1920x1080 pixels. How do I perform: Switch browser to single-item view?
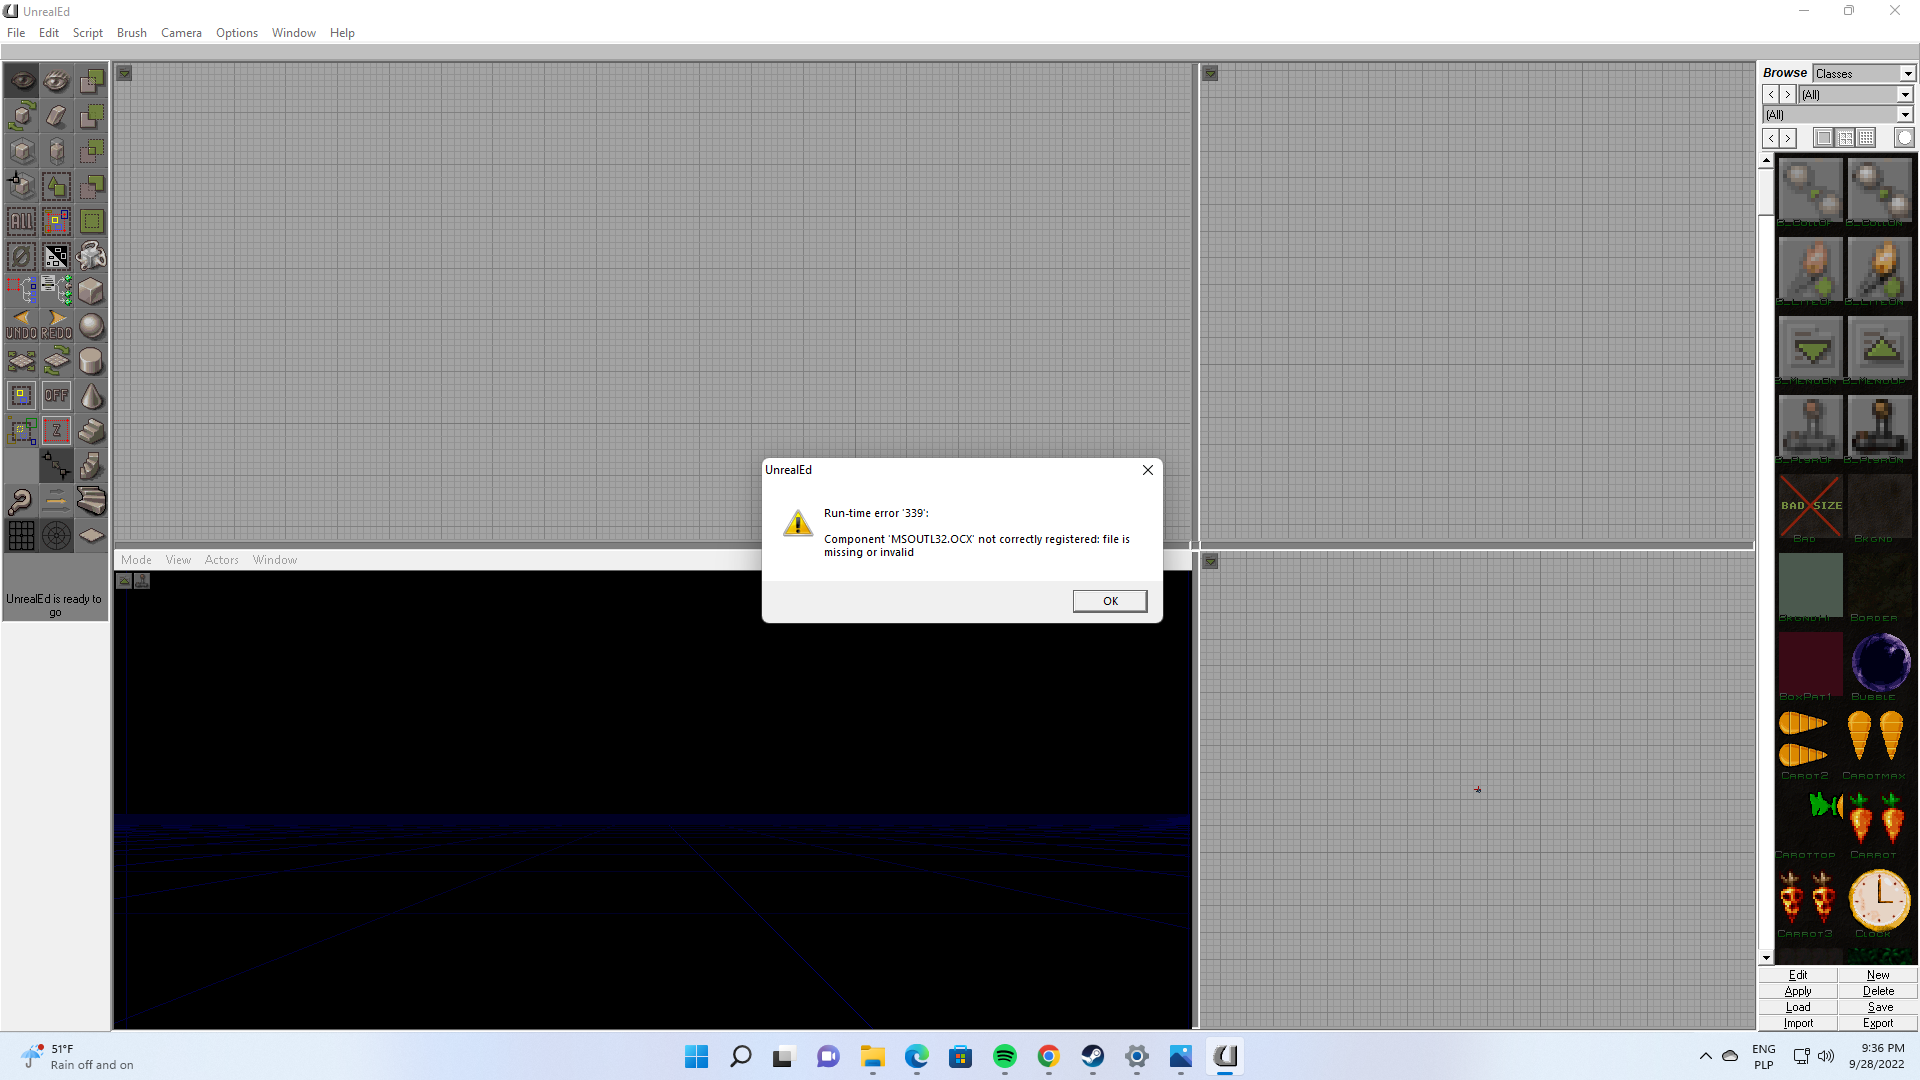coord(1824,138)
